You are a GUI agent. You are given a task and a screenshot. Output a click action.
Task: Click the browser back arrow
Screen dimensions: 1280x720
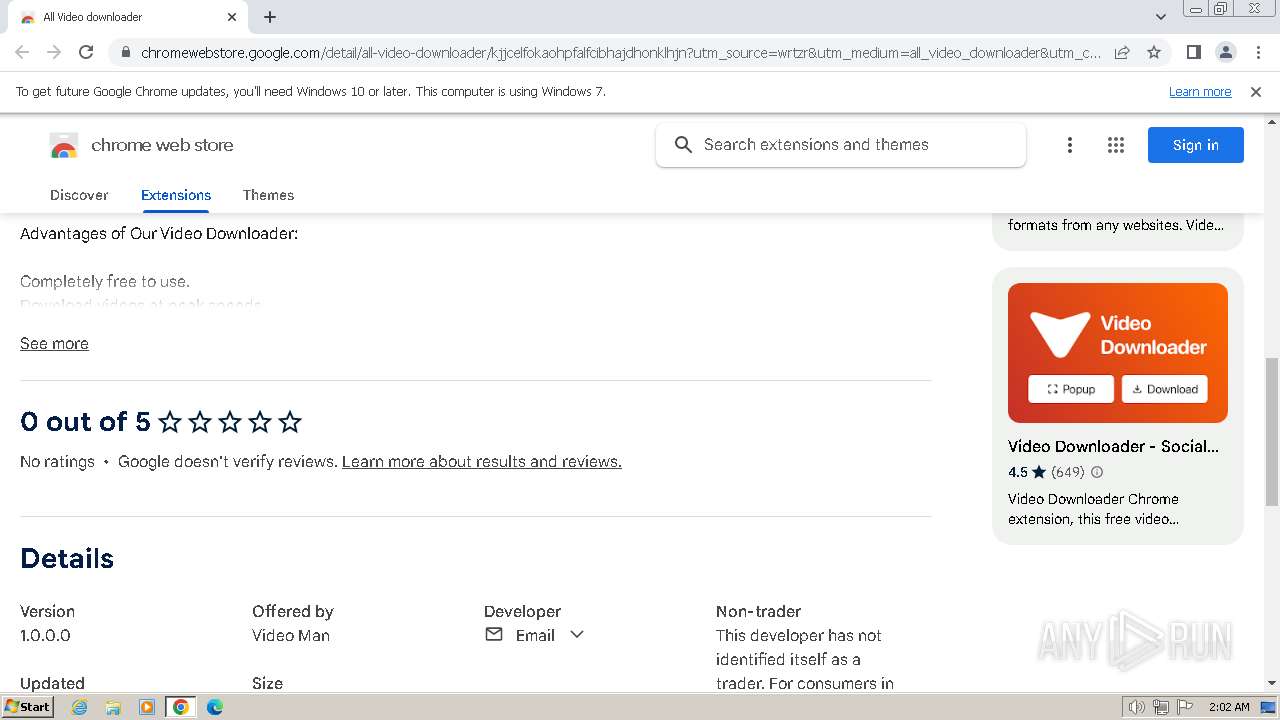22,52
